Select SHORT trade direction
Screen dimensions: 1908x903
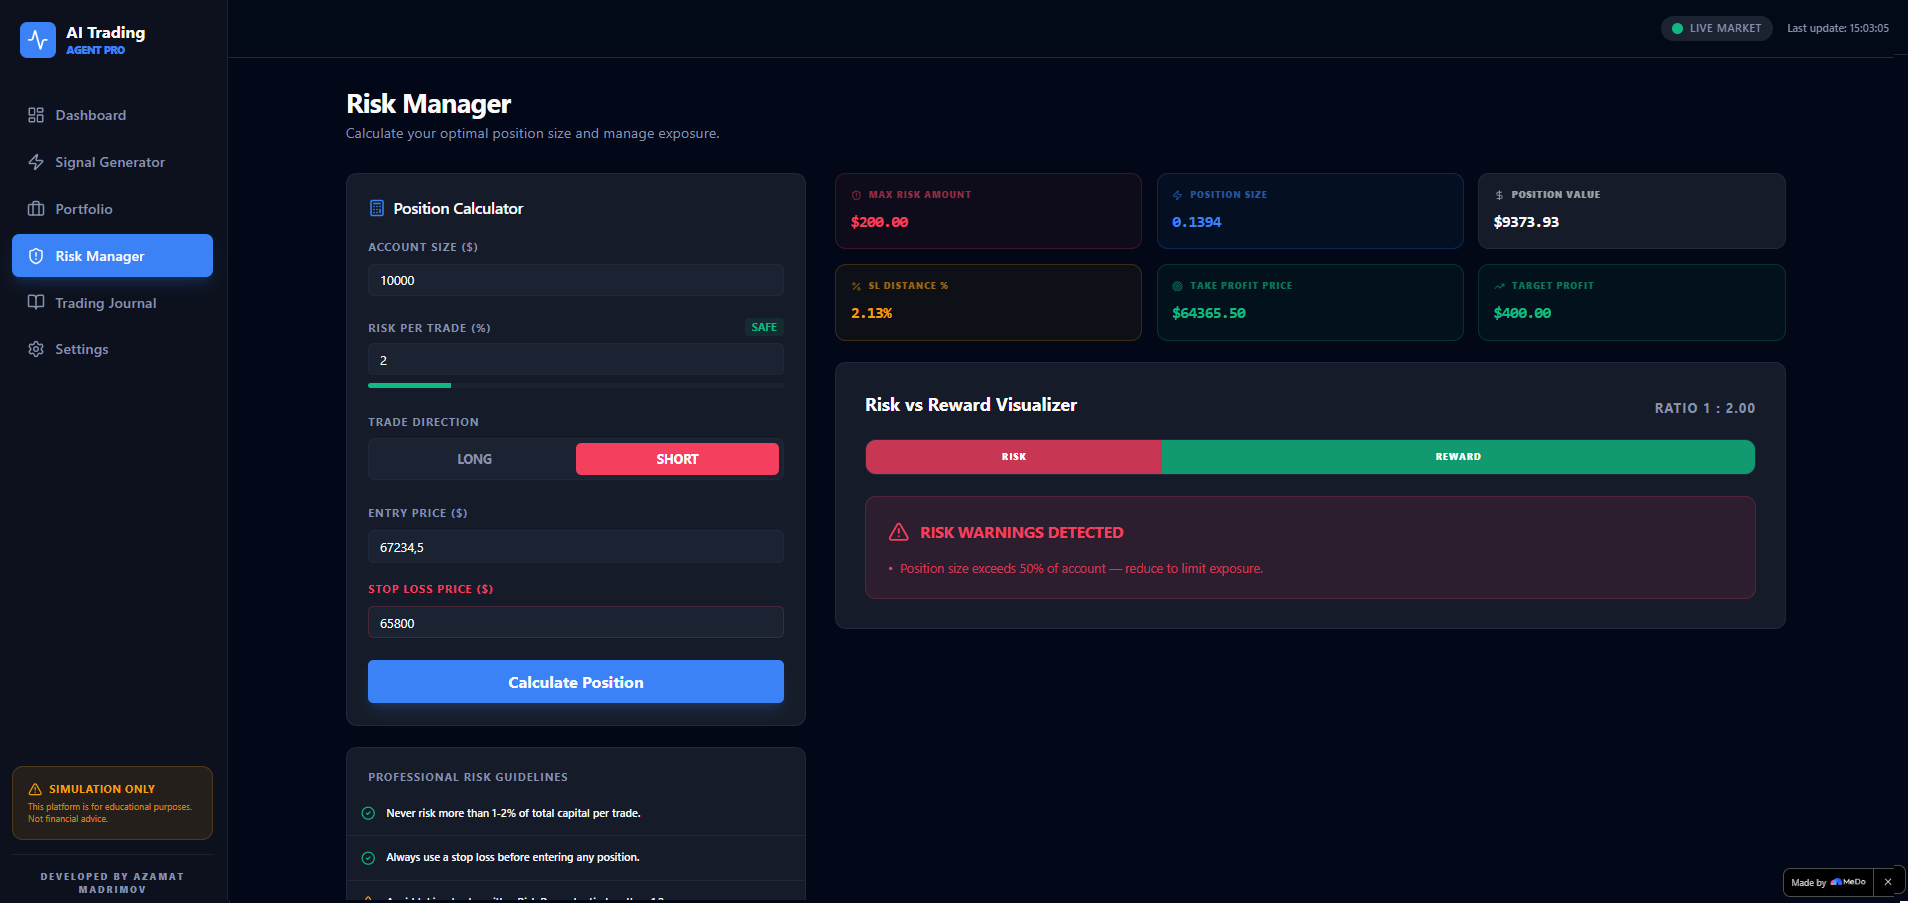[677, 459]
